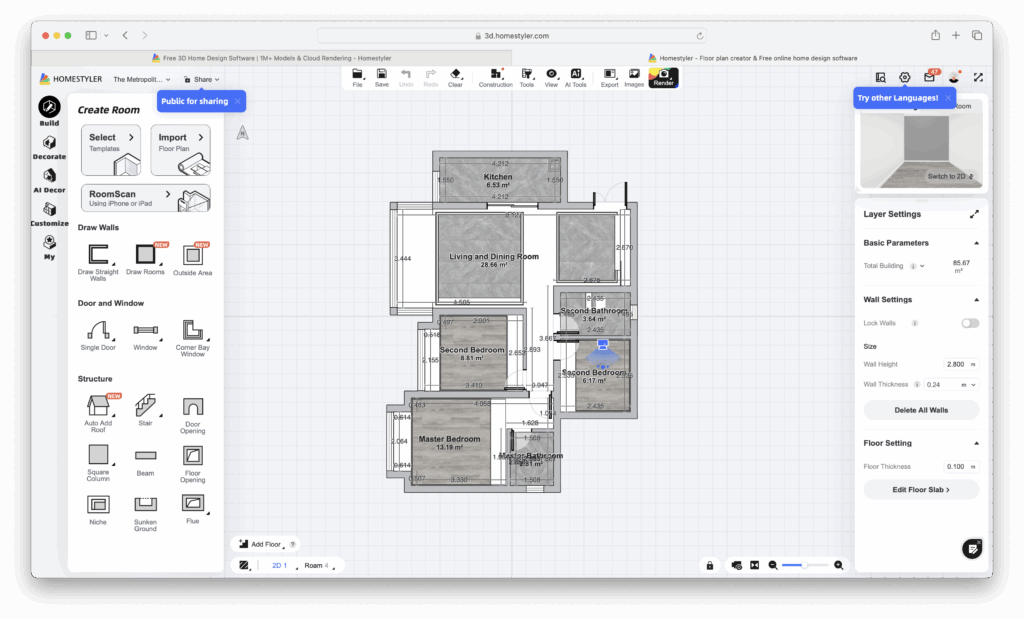Open the RoomScan feature
The image size is (1024, 619).
coord(145,197)
